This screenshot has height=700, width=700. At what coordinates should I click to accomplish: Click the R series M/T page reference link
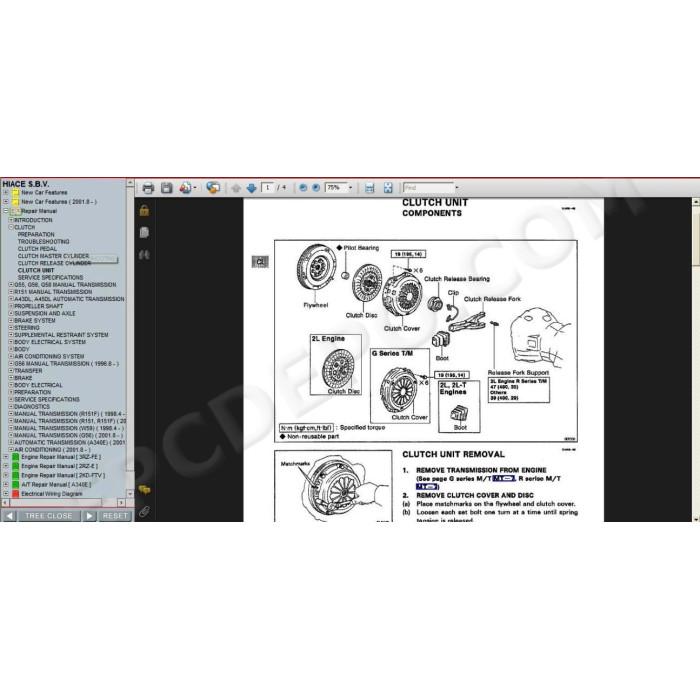pyautogui.click(x=427, y=487)
